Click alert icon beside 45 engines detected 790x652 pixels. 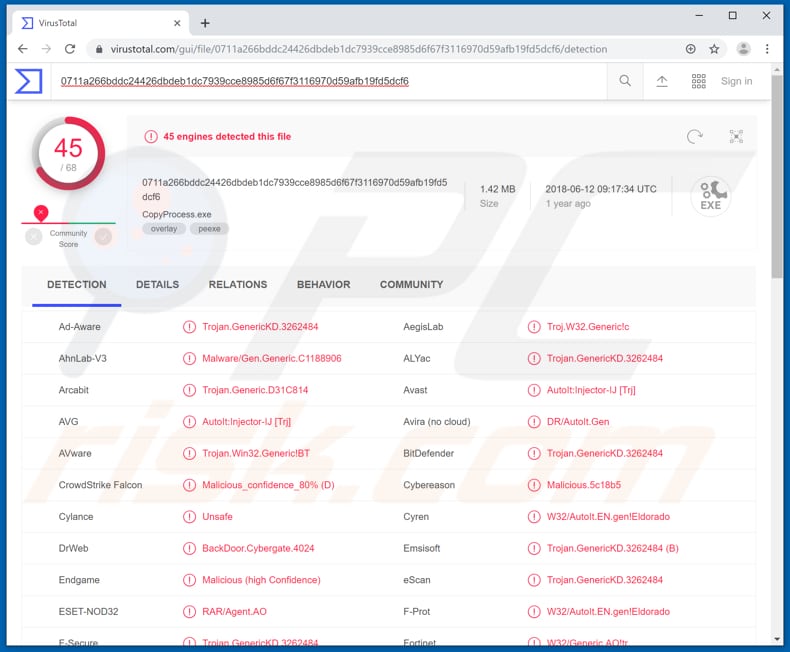click(x=151, y=137)
